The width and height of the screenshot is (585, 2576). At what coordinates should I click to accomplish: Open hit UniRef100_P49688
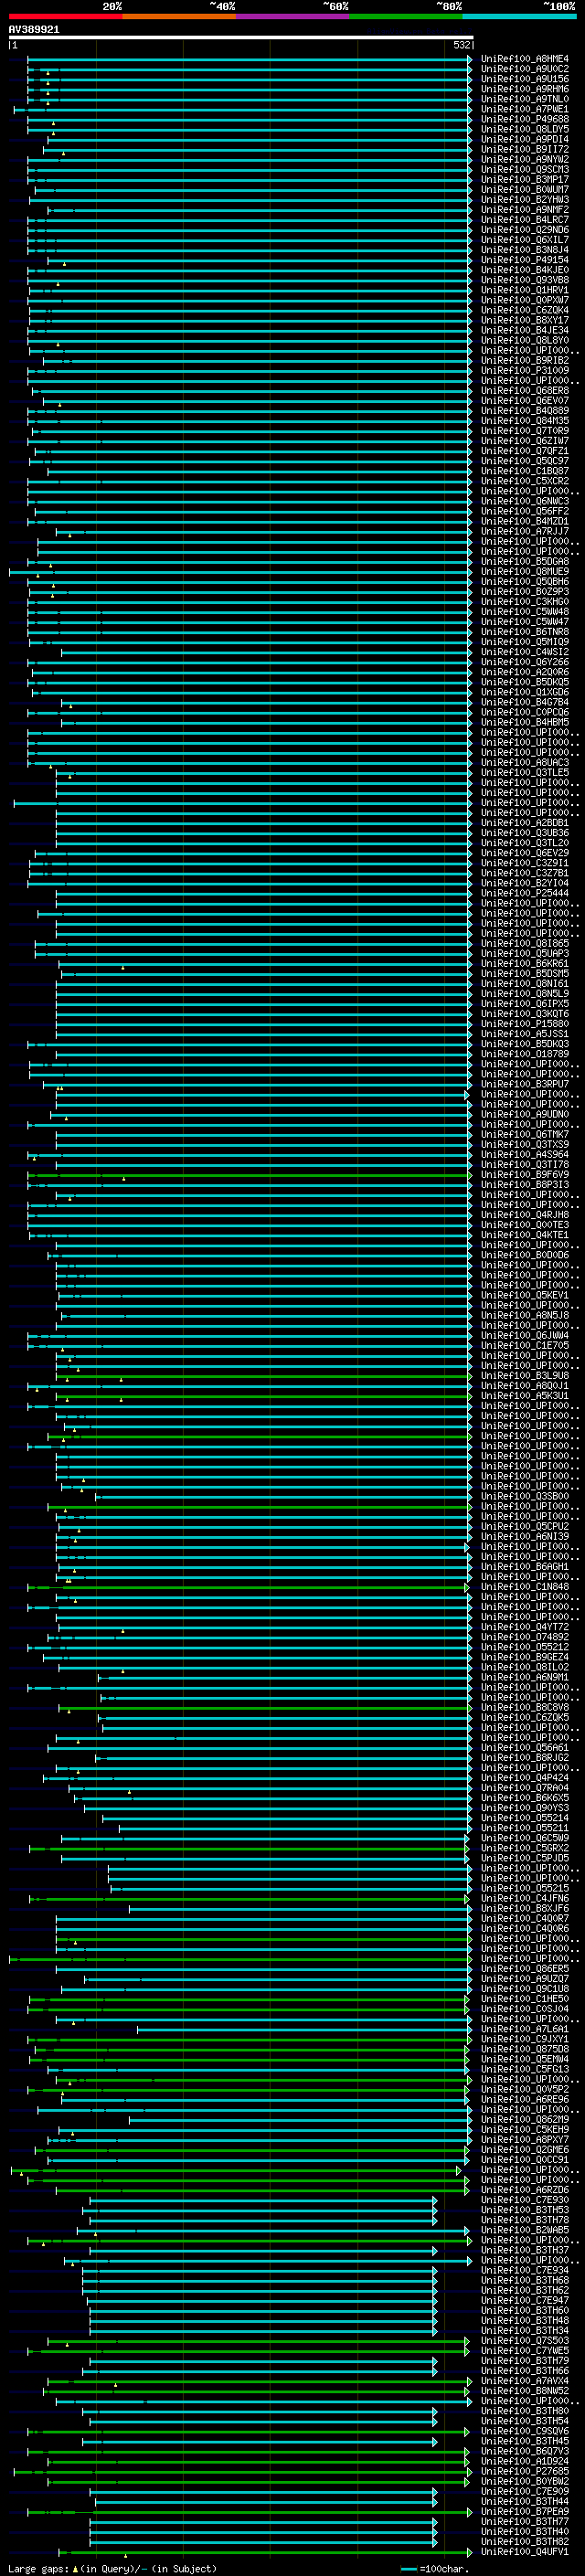coord(524,119)
